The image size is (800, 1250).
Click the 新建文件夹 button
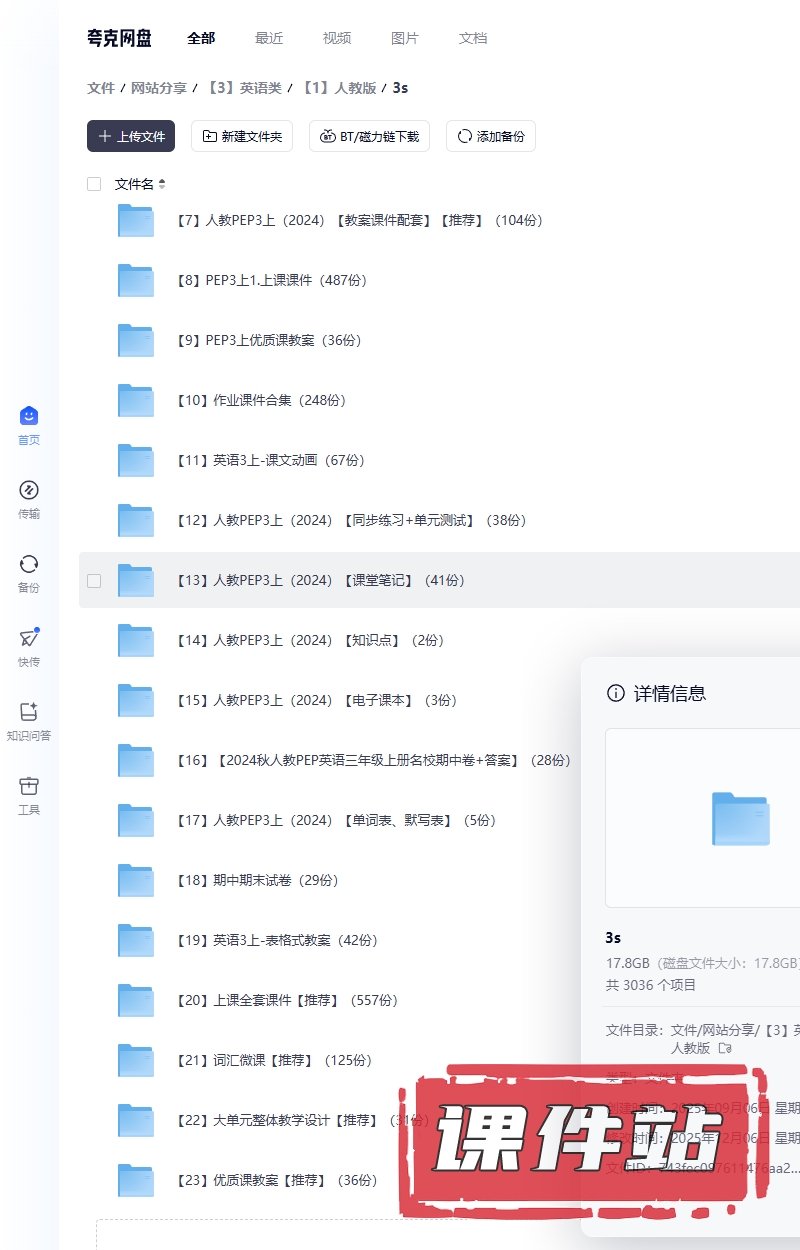pos(242,136)
